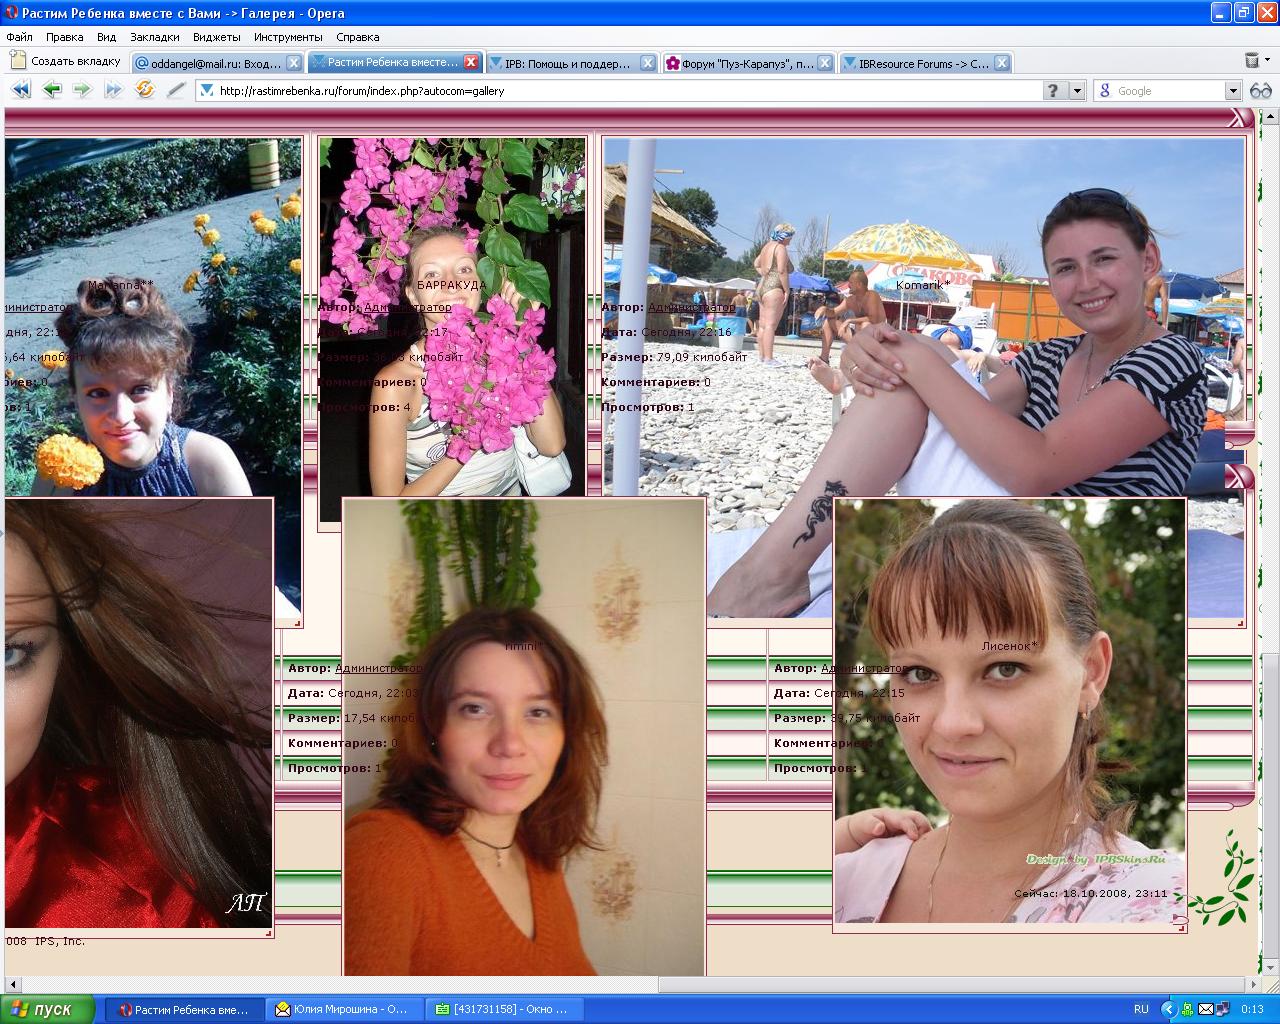Close the 'IPB: Помощь и поддер...' tab
The width and height of the screenshot is (1280, 1024).
click(647, 62)
